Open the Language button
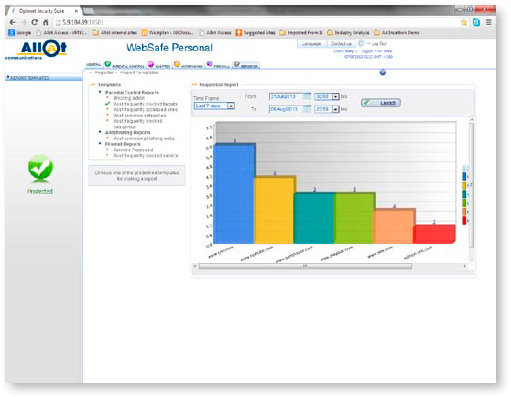Image resolution: width=511 pixels, height=397 pixels. pos(311,44)
